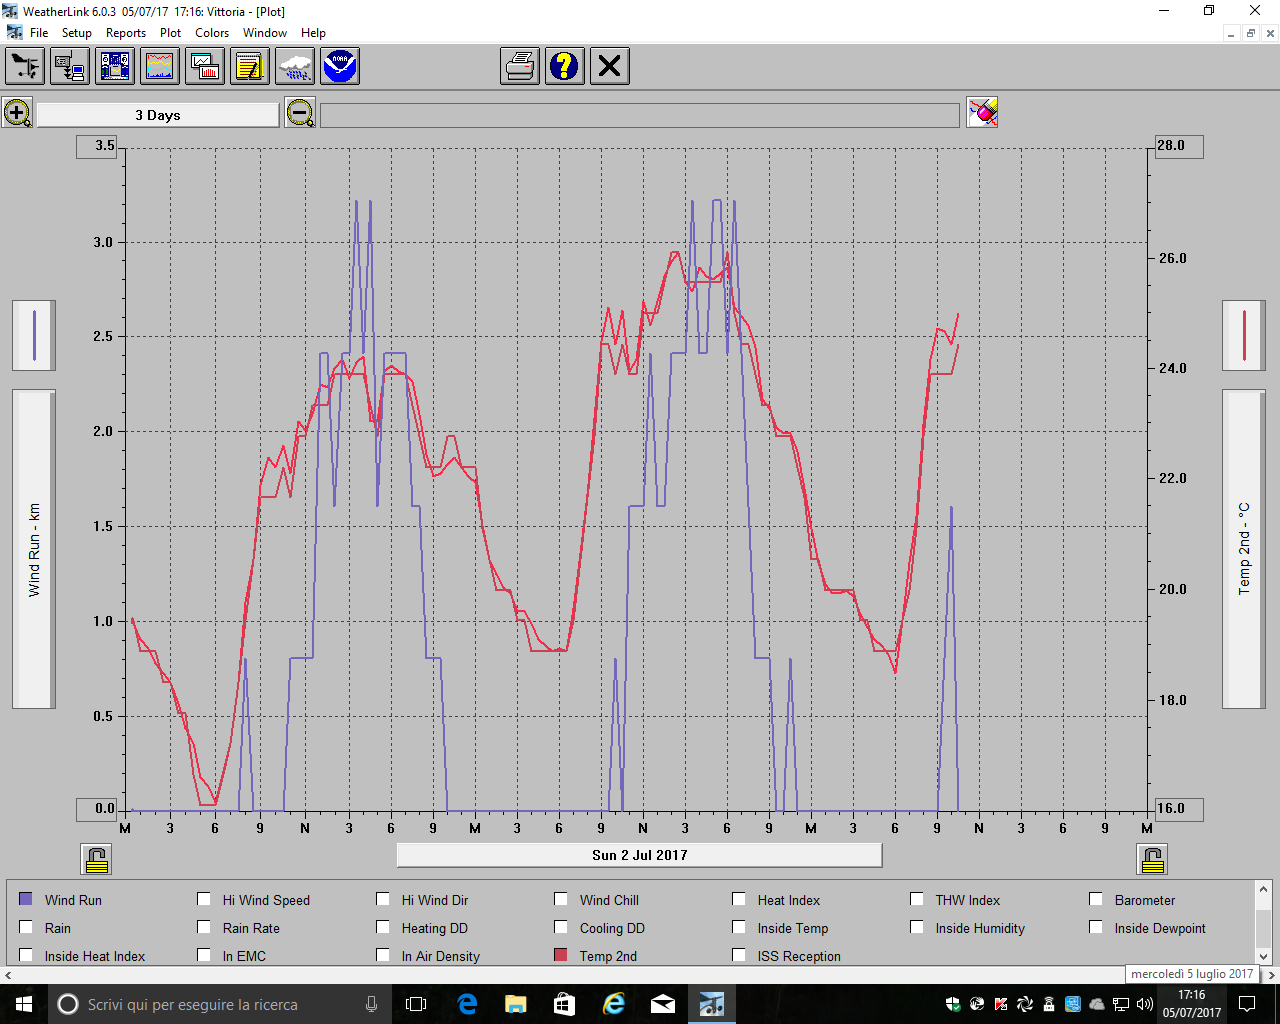Open the Reports menu
The width and height of the screenshot is (1280, 1024).
tap(126, 33)
